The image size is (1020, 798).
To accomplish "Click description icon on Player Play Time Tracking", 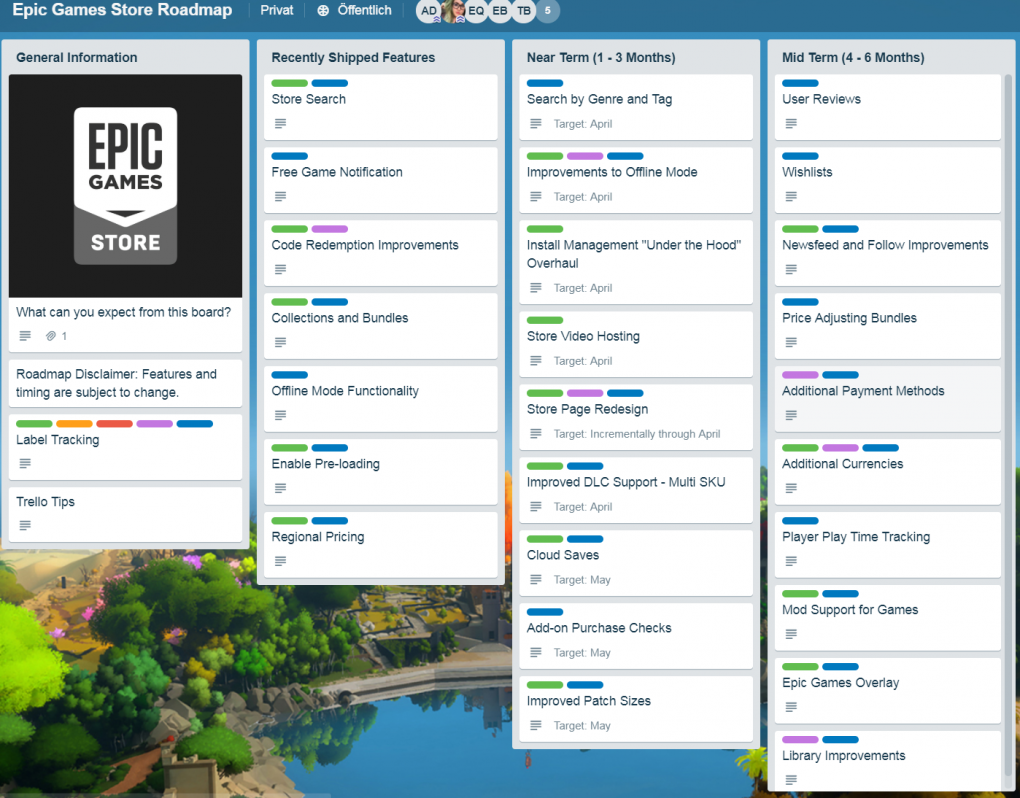I will [791, 560].
